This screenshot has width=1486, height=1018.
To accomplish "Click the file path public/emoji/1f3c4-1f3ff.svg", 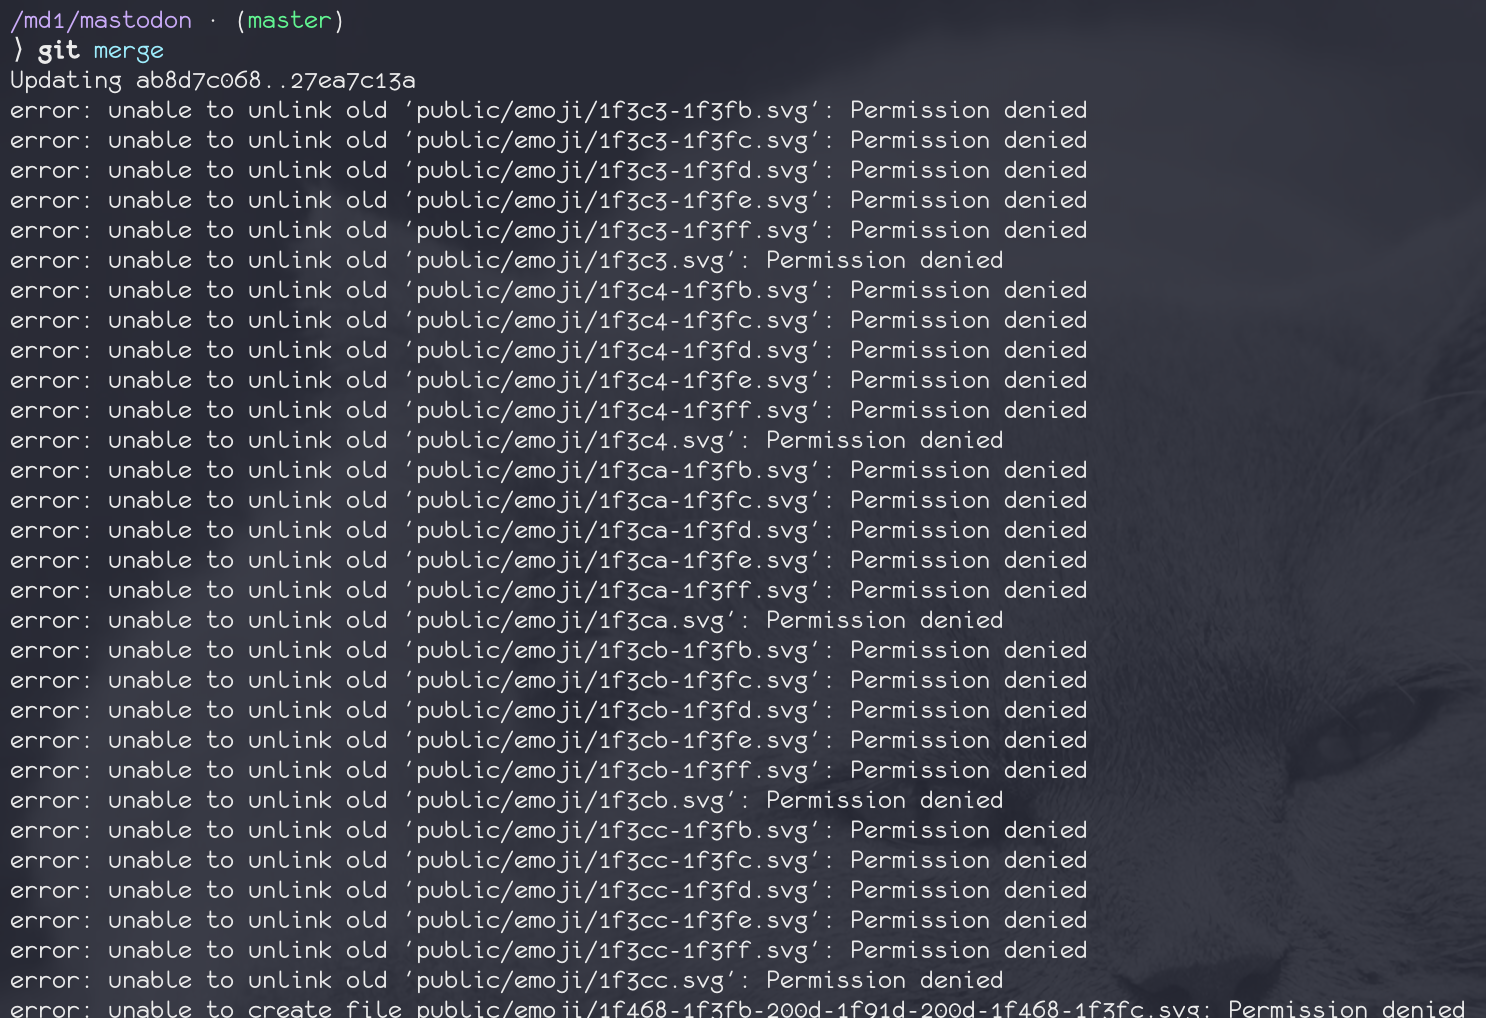I will [612, 410].
